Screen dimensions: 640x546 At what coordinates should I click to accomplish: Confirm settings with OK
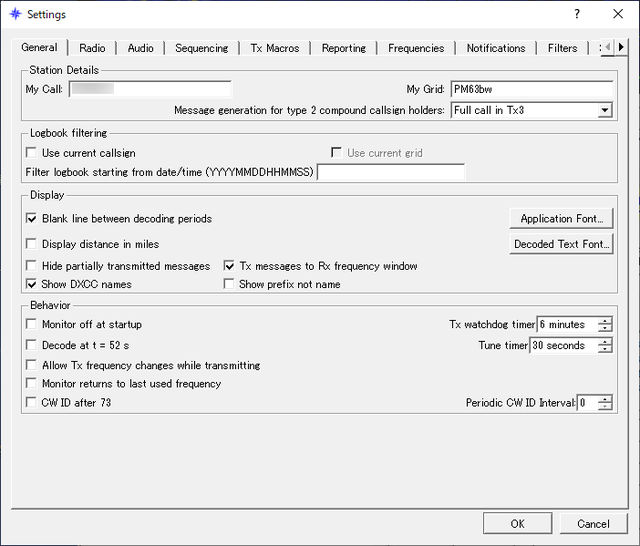click(517, 524)
